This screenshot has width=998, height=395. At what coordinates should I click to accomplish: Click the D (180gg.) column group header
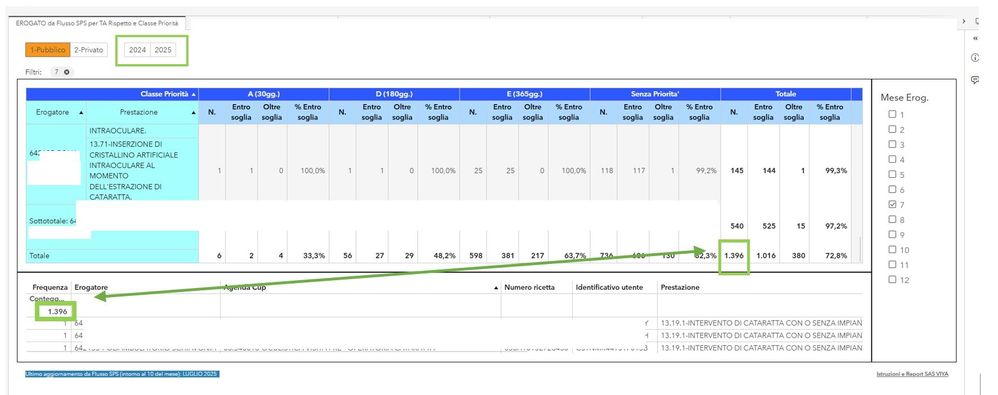[394, 94]
